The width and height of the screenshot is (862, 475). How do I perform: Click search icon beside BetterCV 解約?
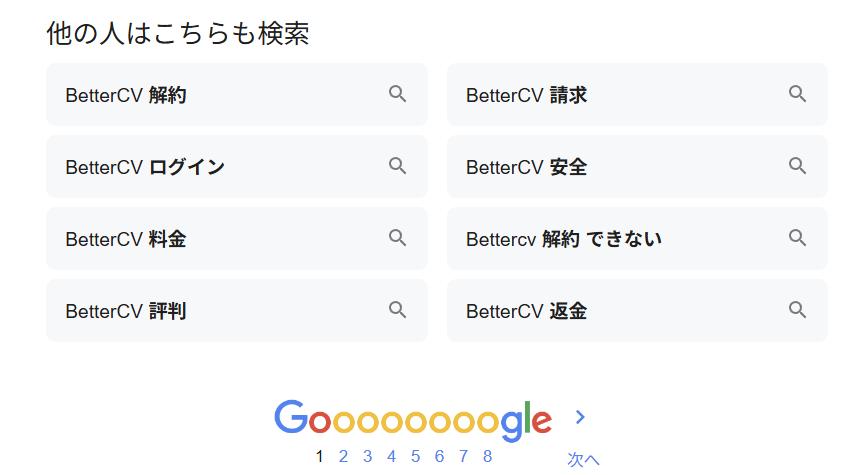click(397, 94)
